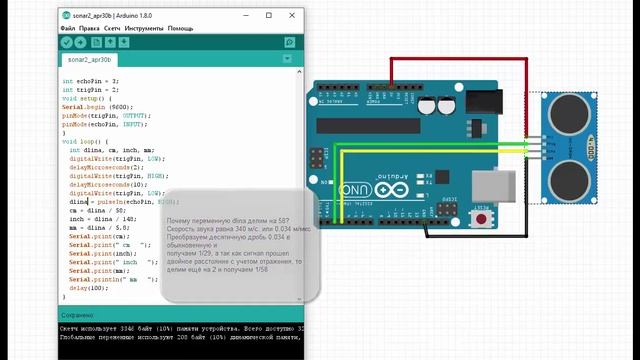Click the 'Serial.begin (9600);' line

click(98, 107)
